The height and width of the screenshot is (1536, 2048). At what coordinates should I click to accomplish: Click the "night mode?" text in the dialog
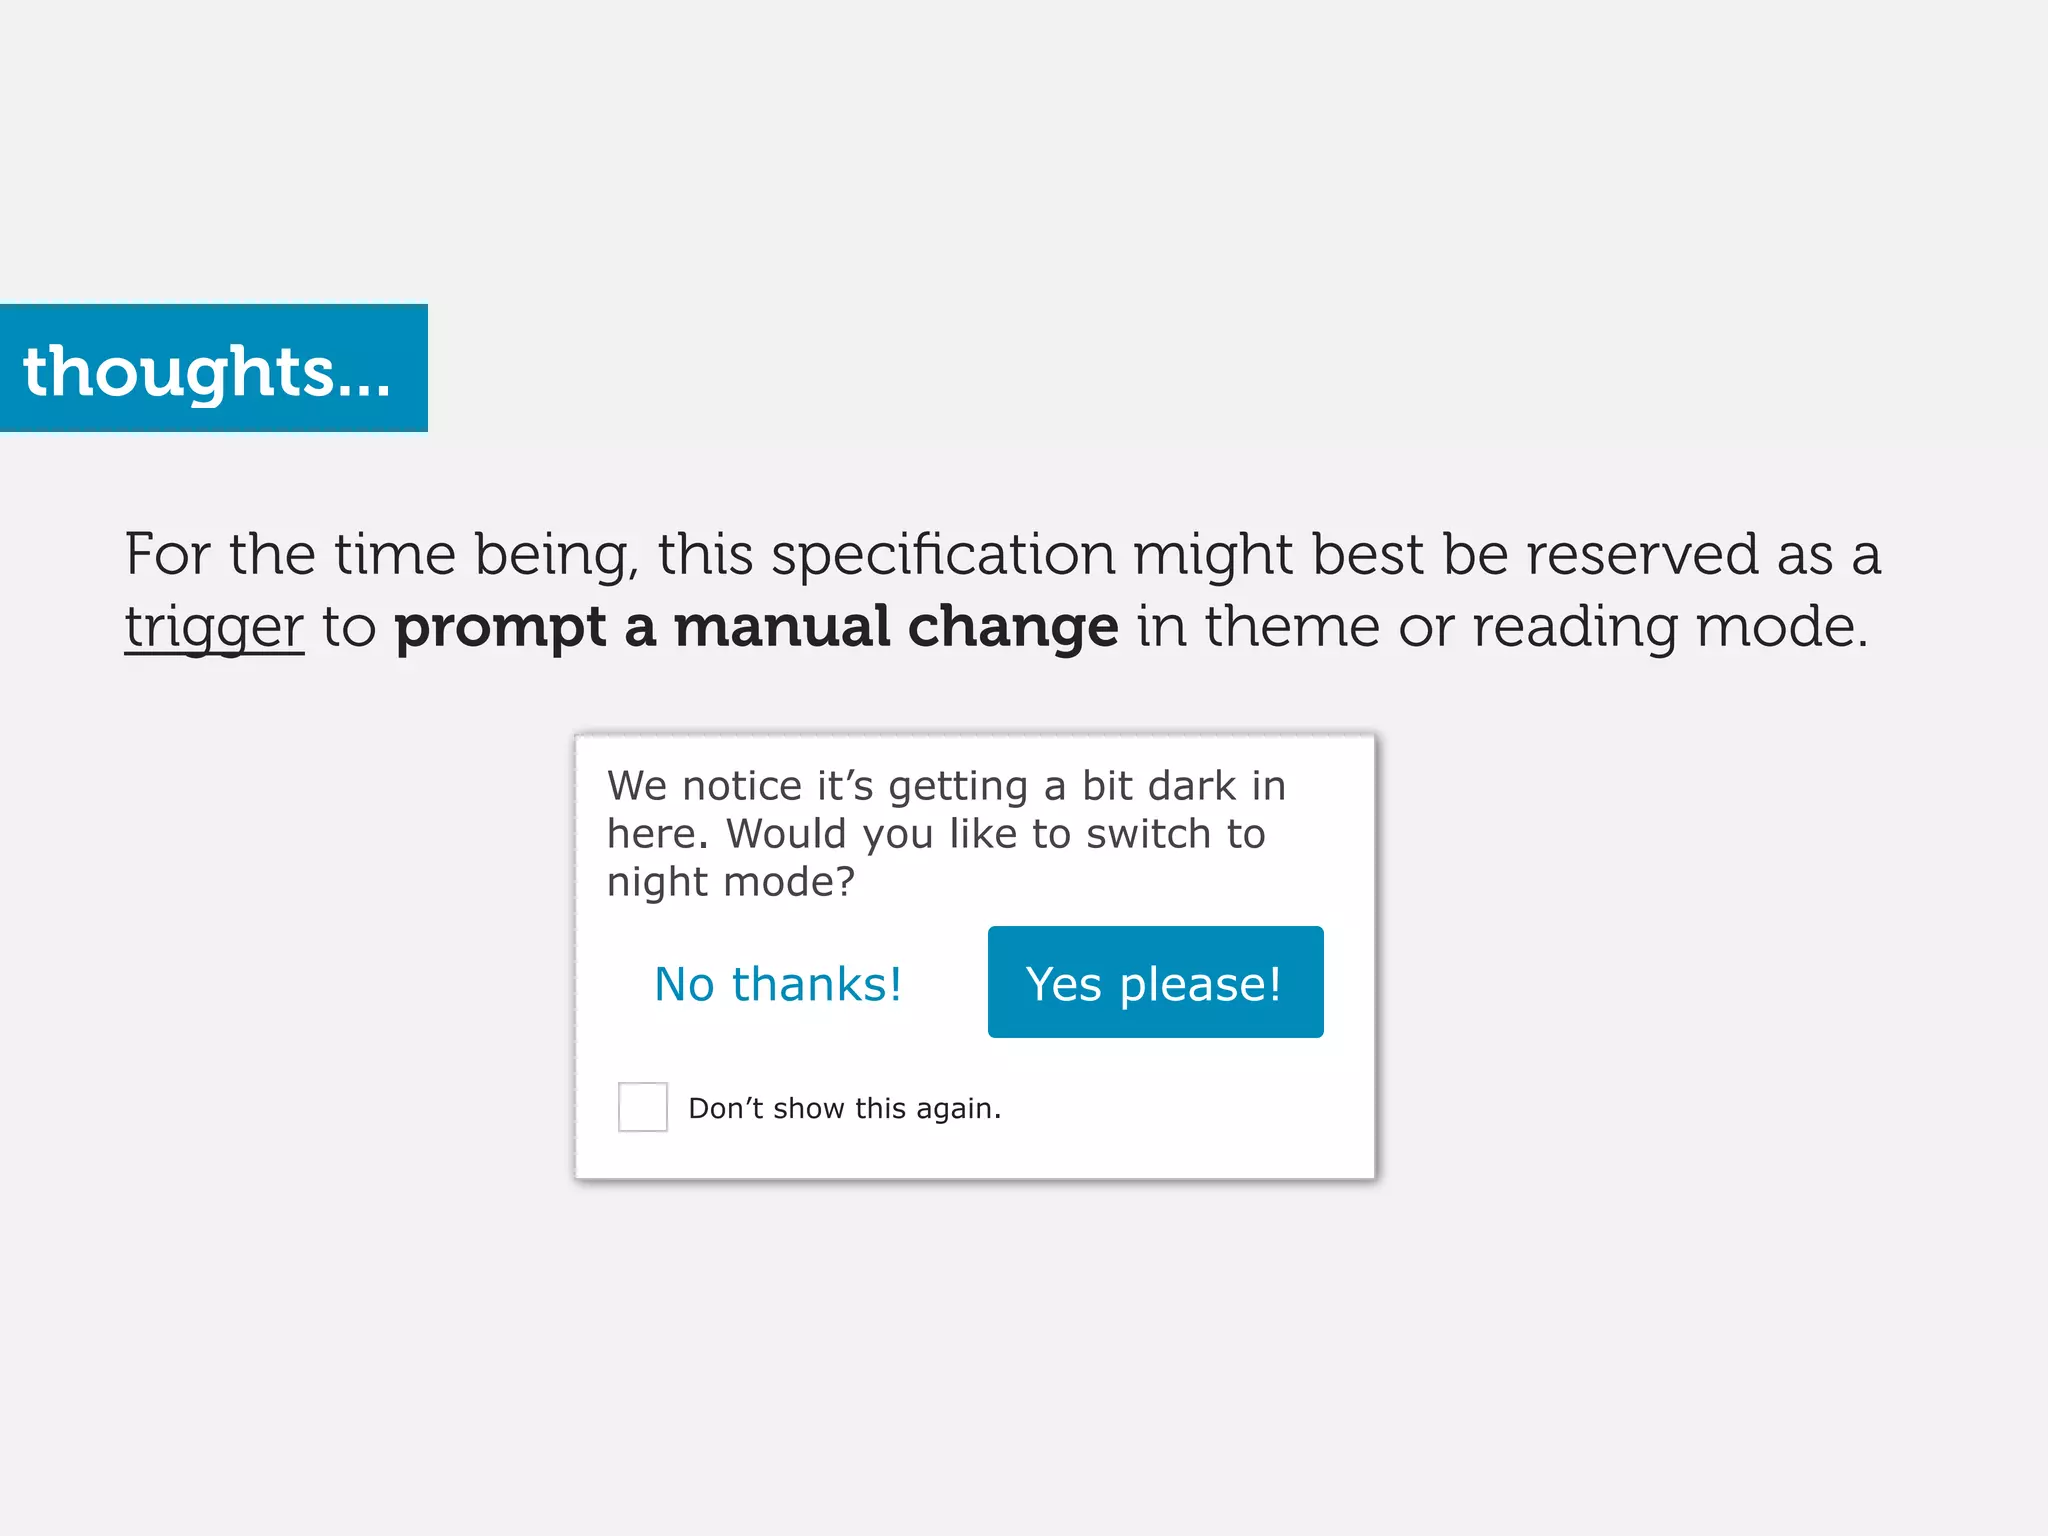coord(731,882)
